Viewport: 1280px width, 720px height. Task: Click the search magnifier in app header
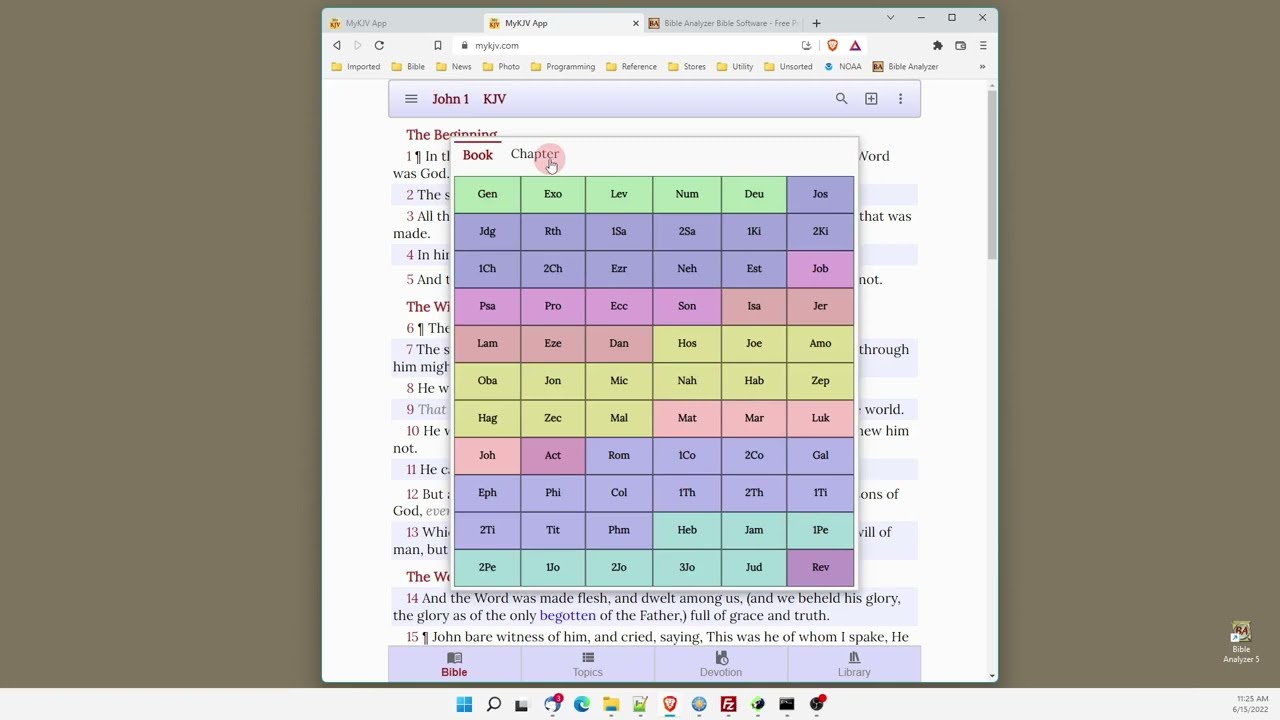(x=841, y=99)
